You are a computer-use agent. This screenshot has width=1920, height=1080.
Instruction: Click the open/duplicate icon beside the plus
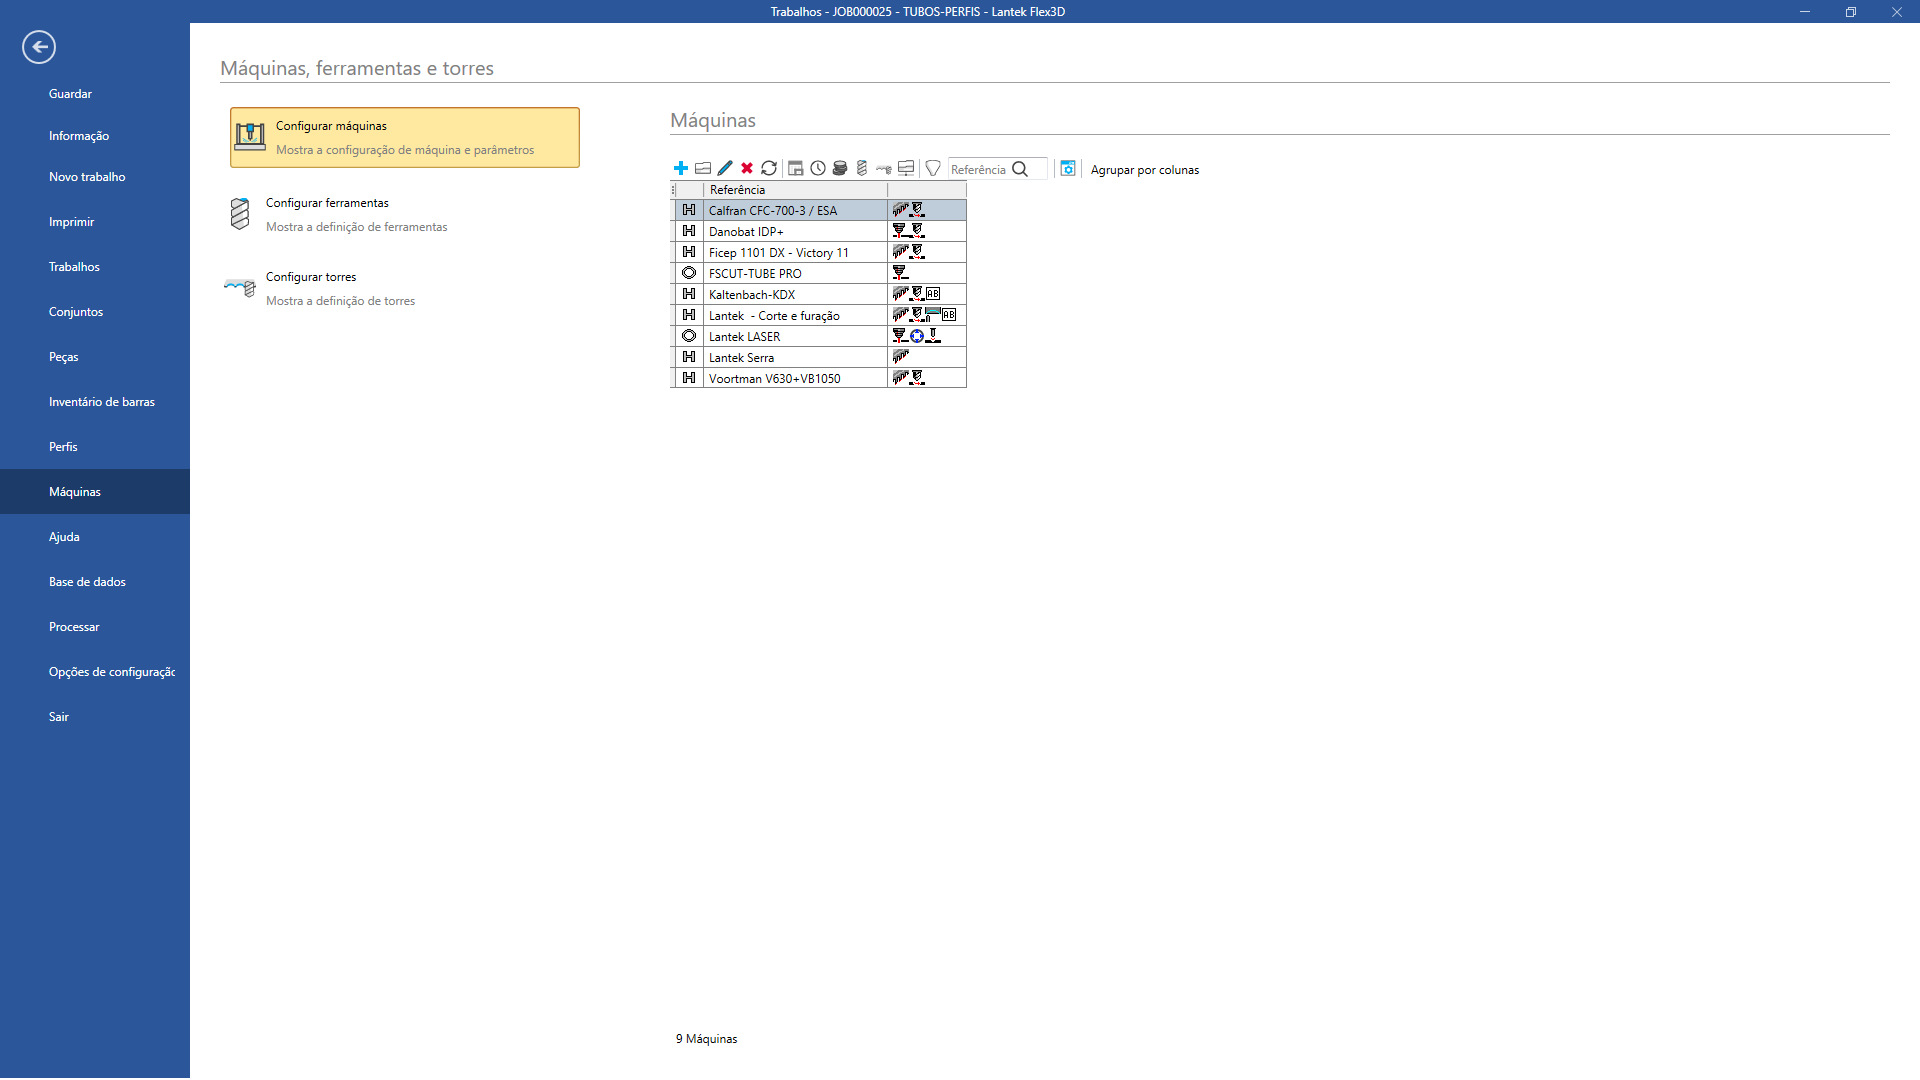[x=703, y=168]
